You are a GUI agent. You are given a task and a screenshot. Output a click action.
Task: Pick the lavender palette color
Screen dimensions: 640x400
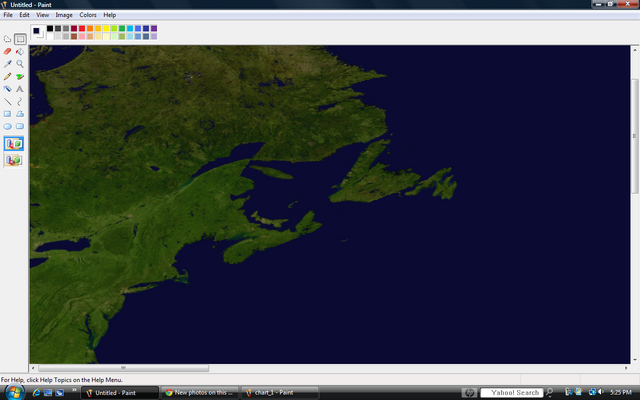click(154, 36)
